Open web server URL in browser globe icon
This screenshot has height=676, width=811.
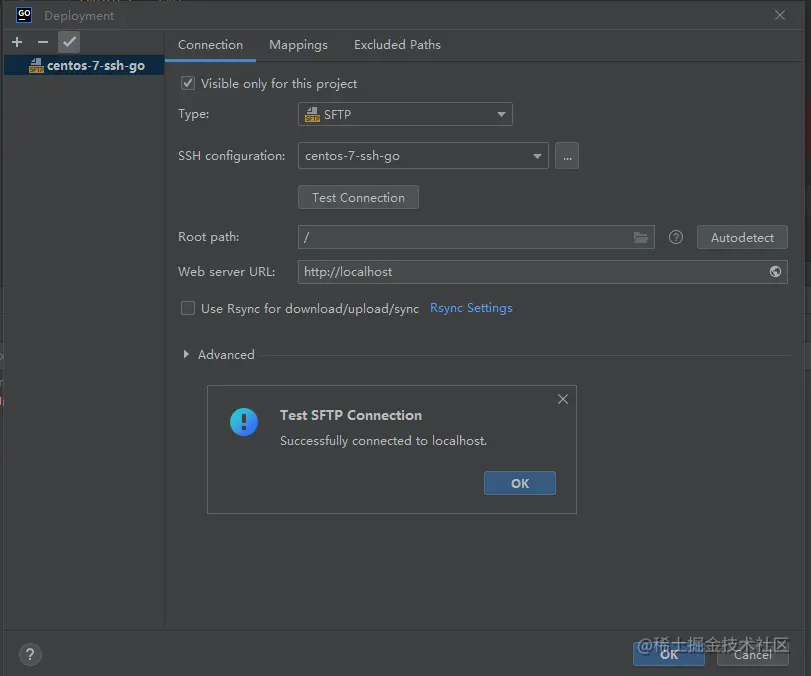775,272
